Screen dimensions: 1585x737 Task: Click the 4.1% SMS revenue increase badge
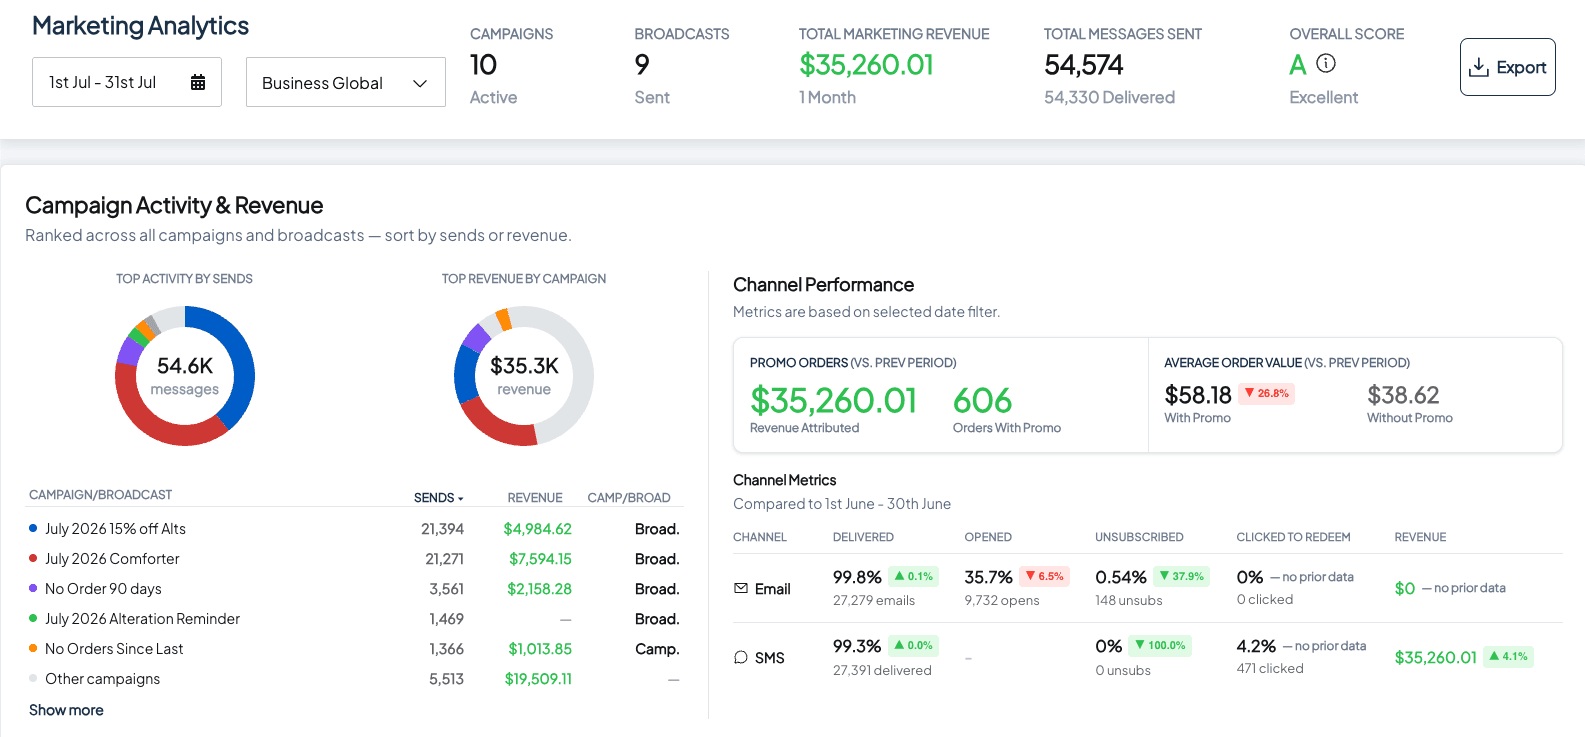[1509, 656]
